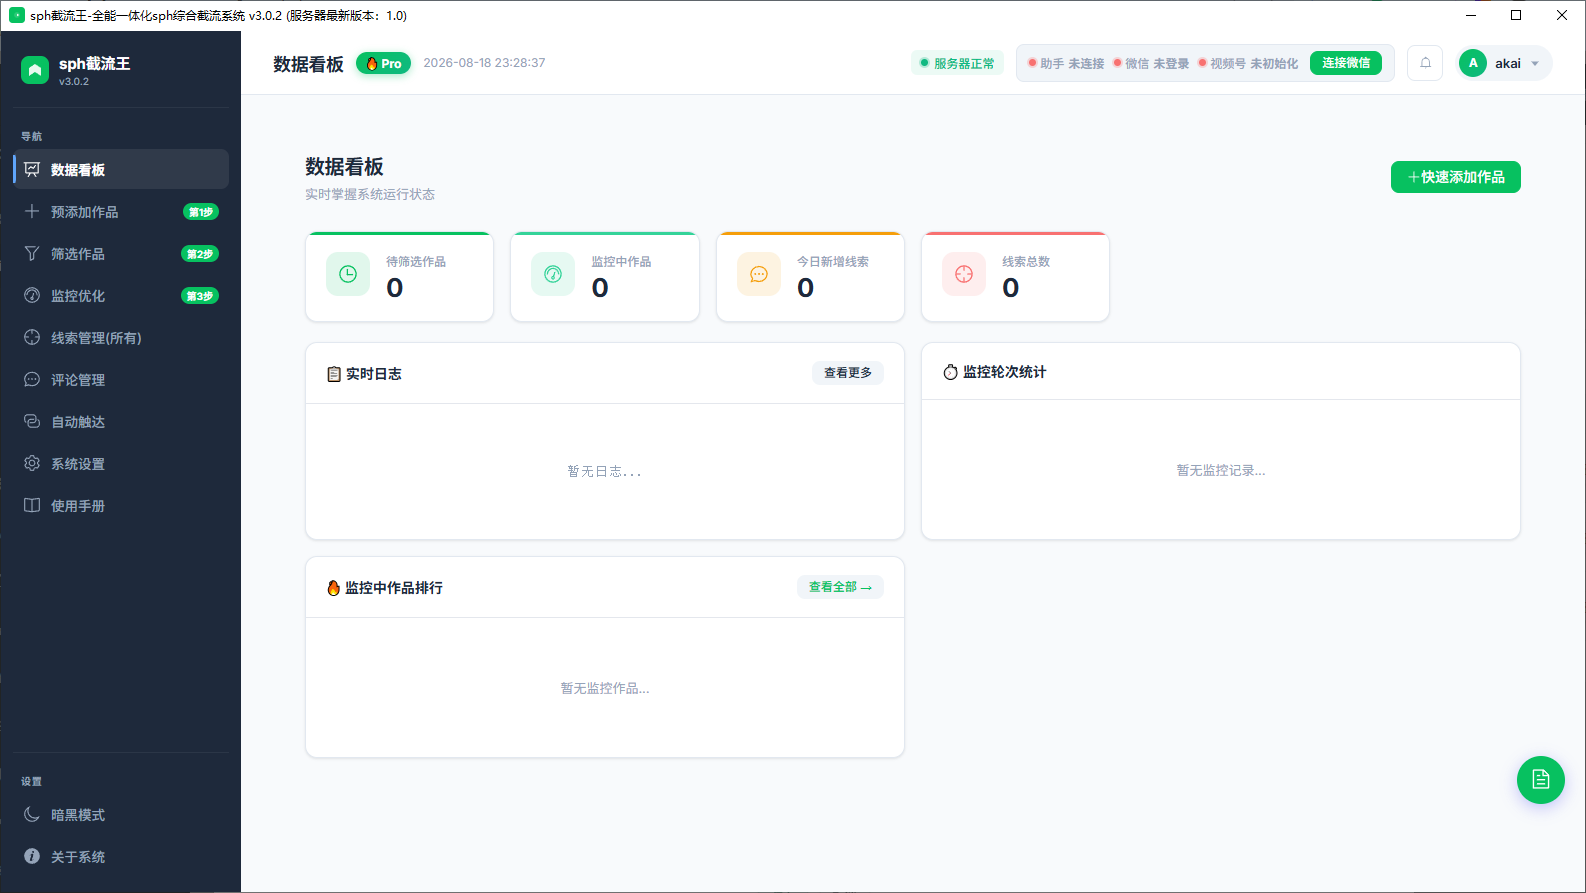Click the funnel icon beside 筛选作品
This screenshot has height=893, width=1586.
32,253
